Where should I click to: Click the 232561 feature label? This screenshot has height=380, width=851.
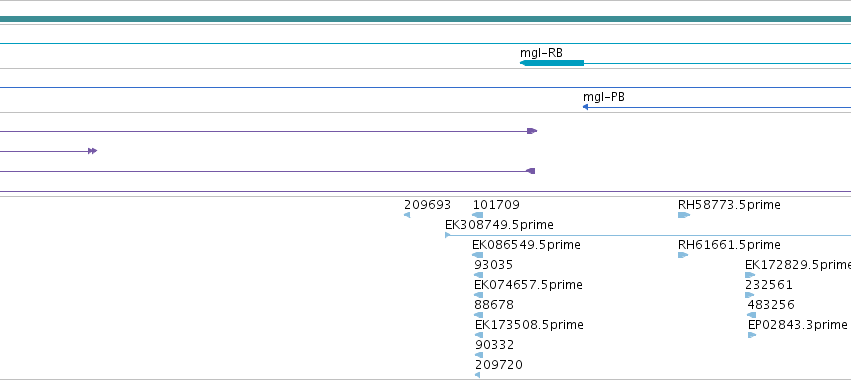(769, 284)
